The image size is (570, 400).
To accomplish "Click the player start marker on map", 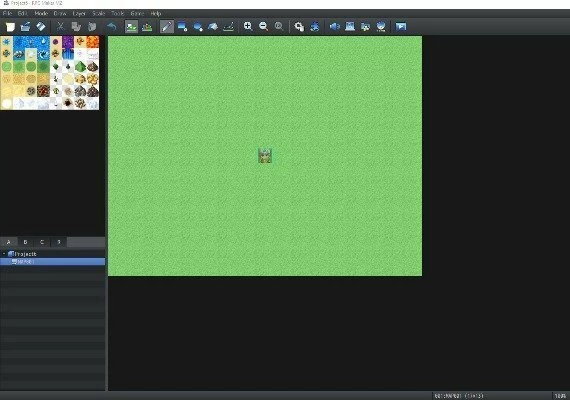I will (x=265, y=156).
